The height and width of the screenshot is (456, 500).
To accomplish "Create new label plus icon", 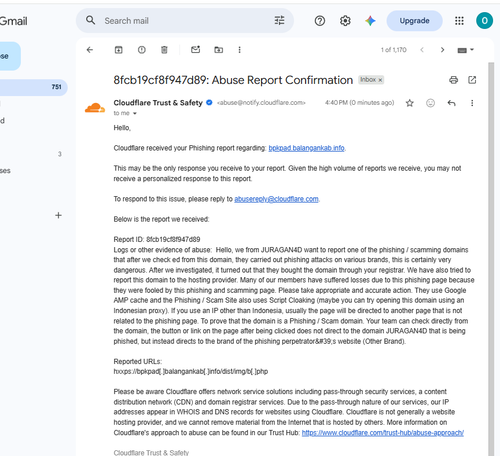I will [58, 215].
